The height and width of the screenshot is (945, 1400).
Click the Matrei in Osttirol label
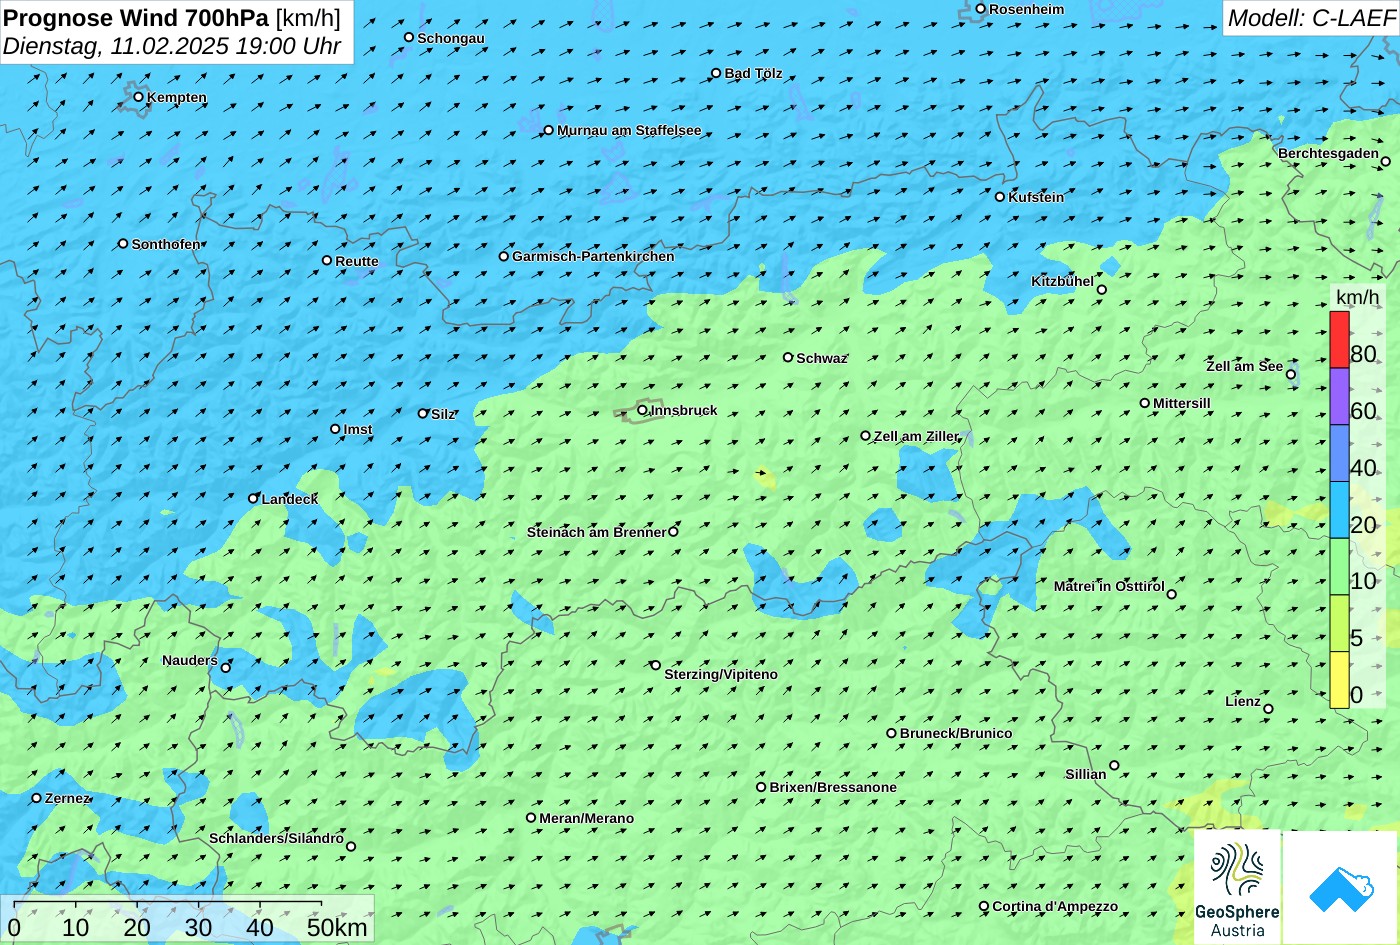[1109, 586]
